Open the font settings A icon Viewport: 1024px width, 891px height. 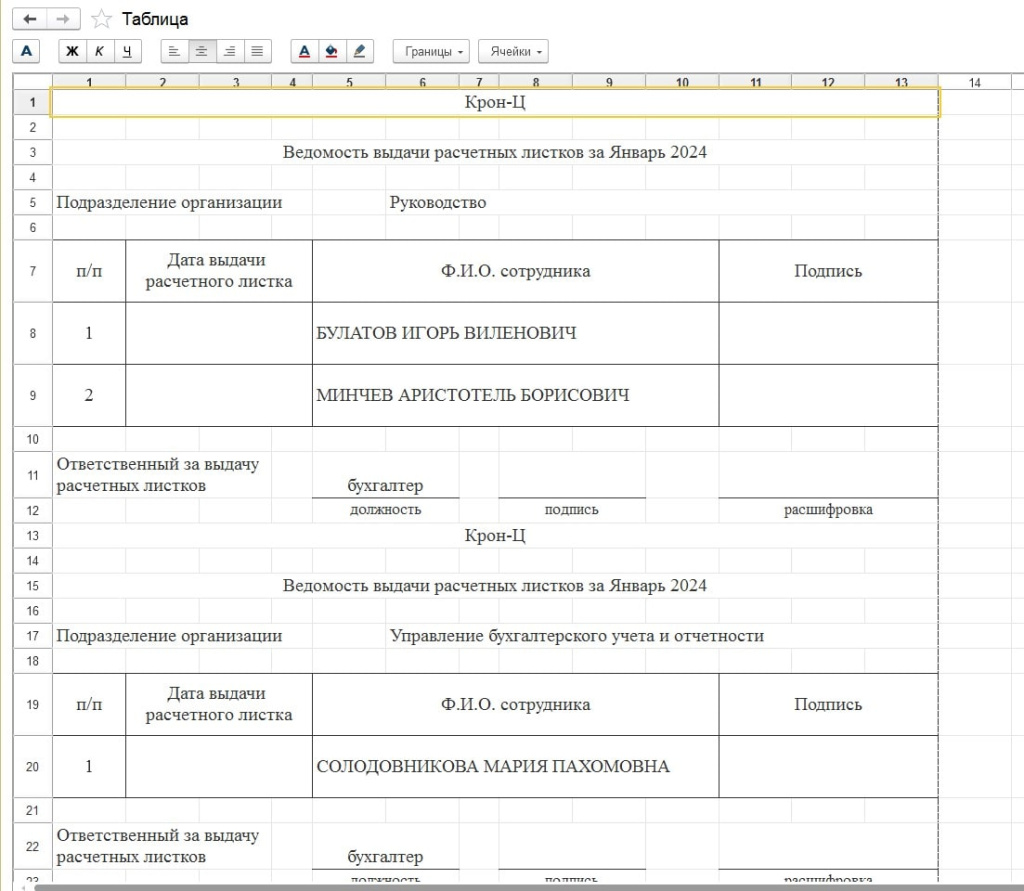26,51
